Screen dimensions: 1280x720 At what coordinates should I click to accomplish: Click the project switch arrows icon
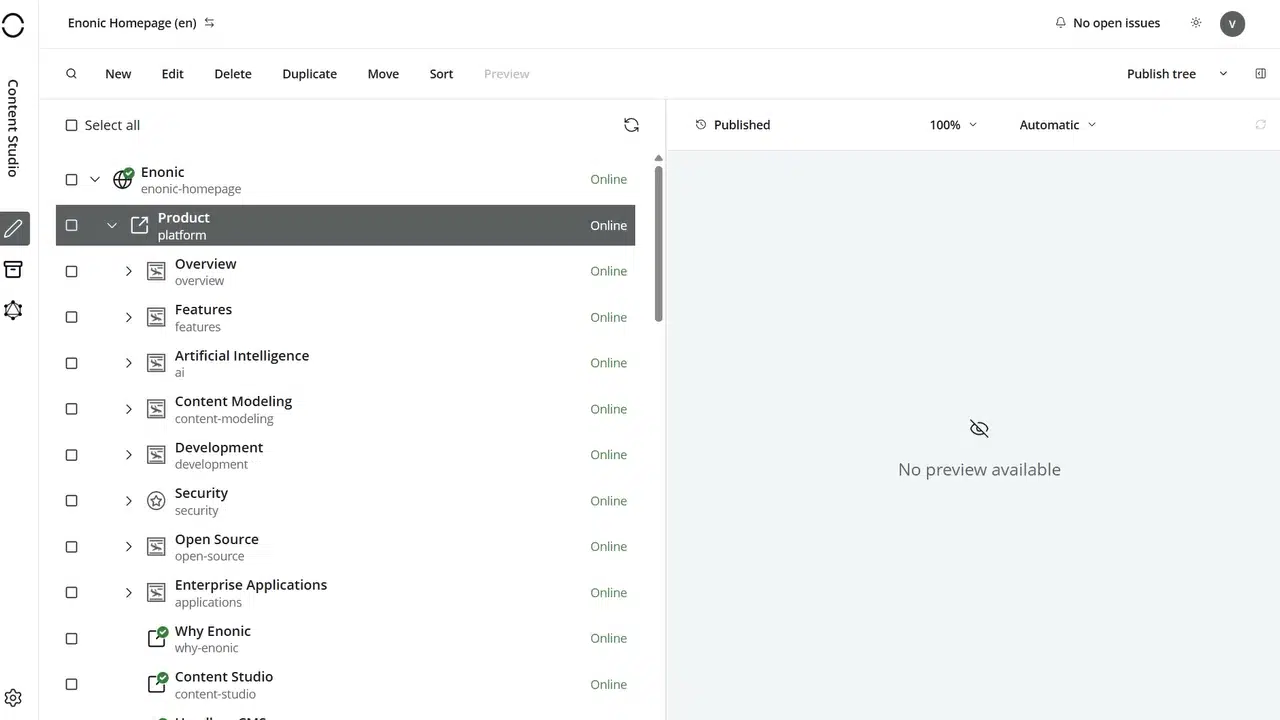(209, 23)
